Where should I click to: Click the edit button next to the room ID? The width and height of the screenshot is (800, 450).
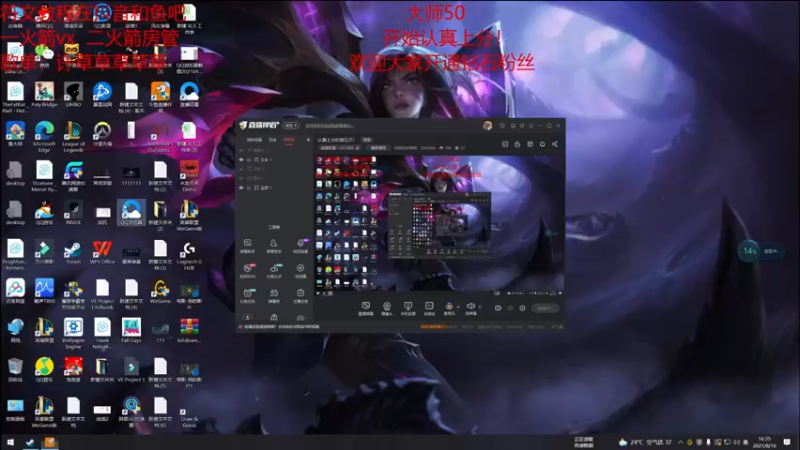(378, 148)
